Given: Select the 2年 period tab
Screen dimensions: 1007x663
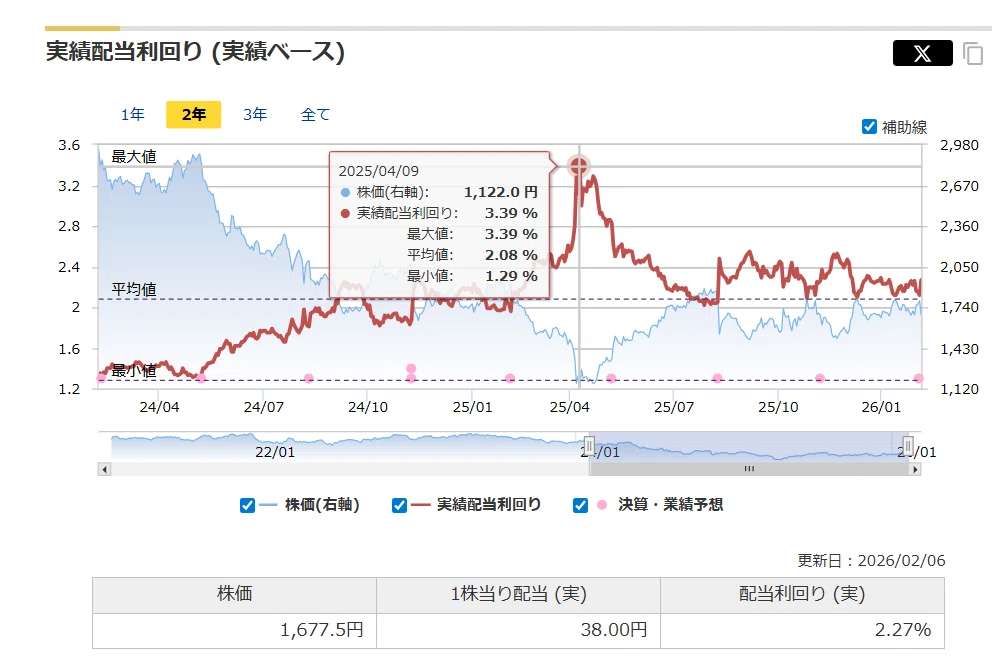Looking at the screenshot, I should (193, 114).
